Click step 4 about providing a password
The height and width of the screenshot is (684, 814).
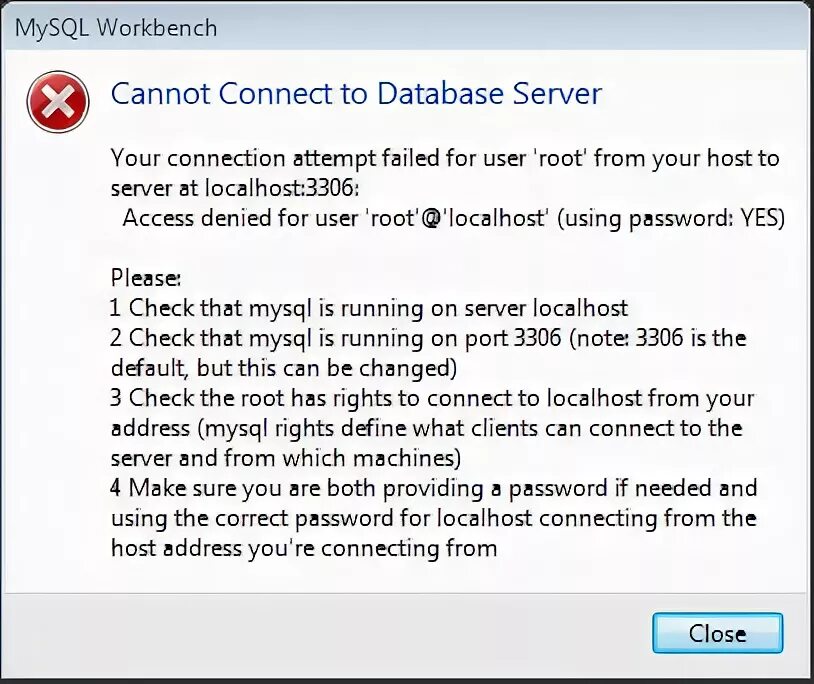pos(434,488)
